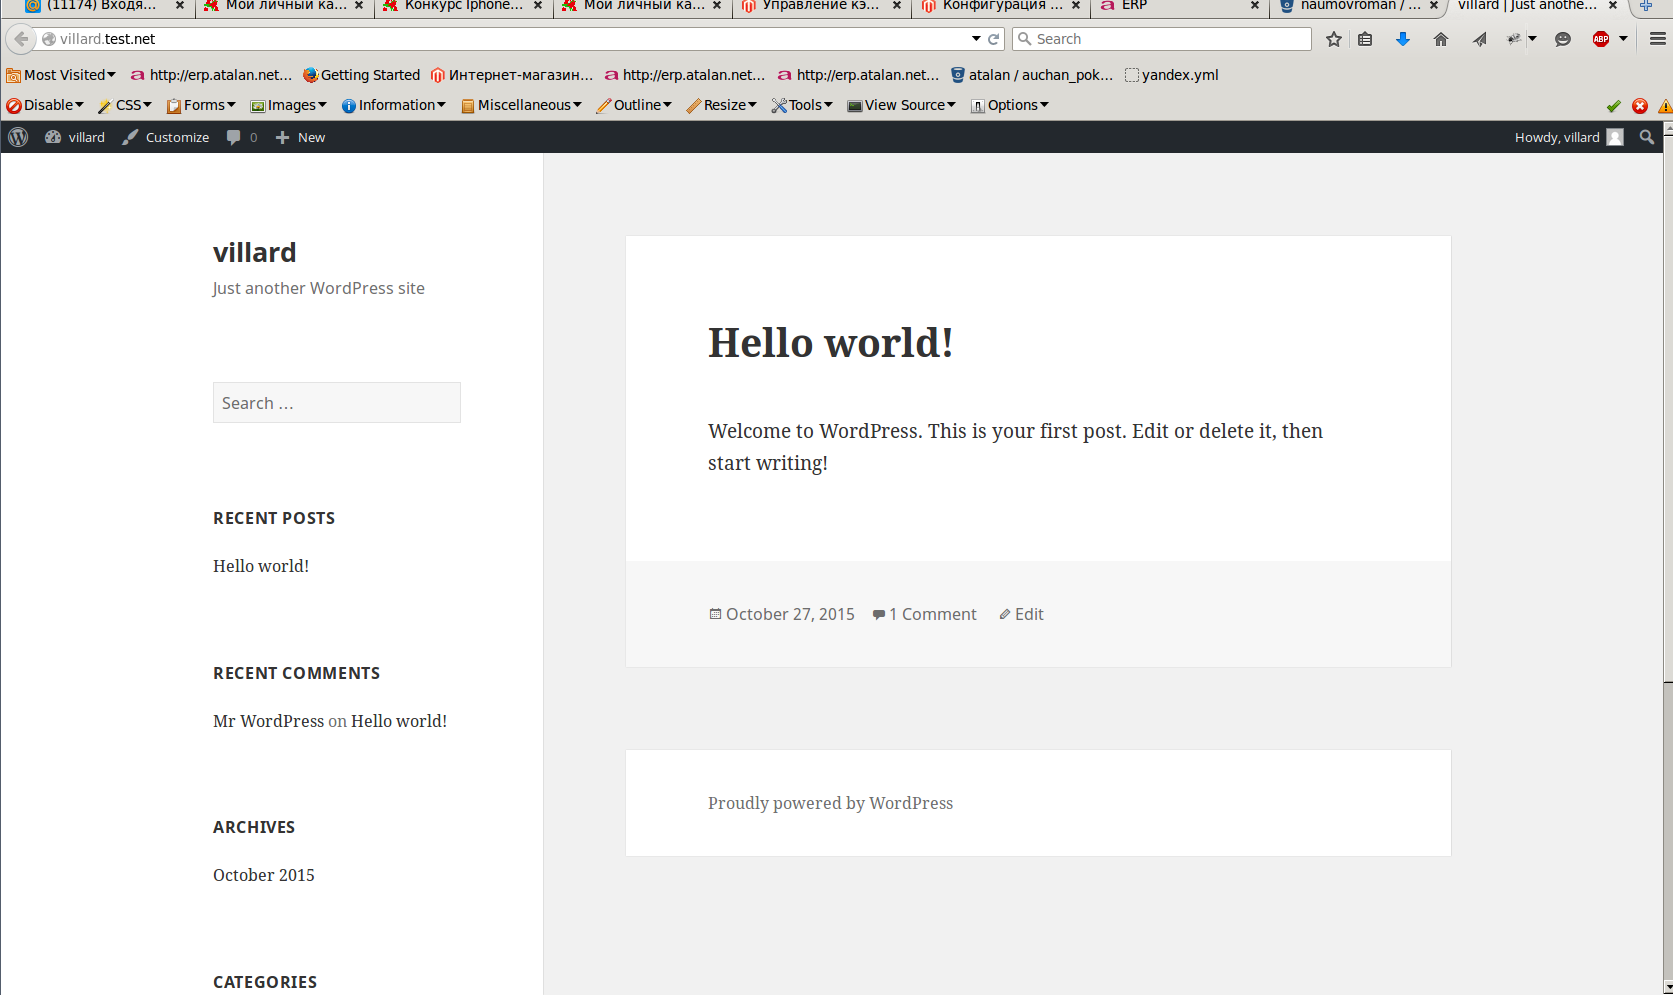
Task: Open the chat smiley bubble icon
Action: [x=1563, y=39]
